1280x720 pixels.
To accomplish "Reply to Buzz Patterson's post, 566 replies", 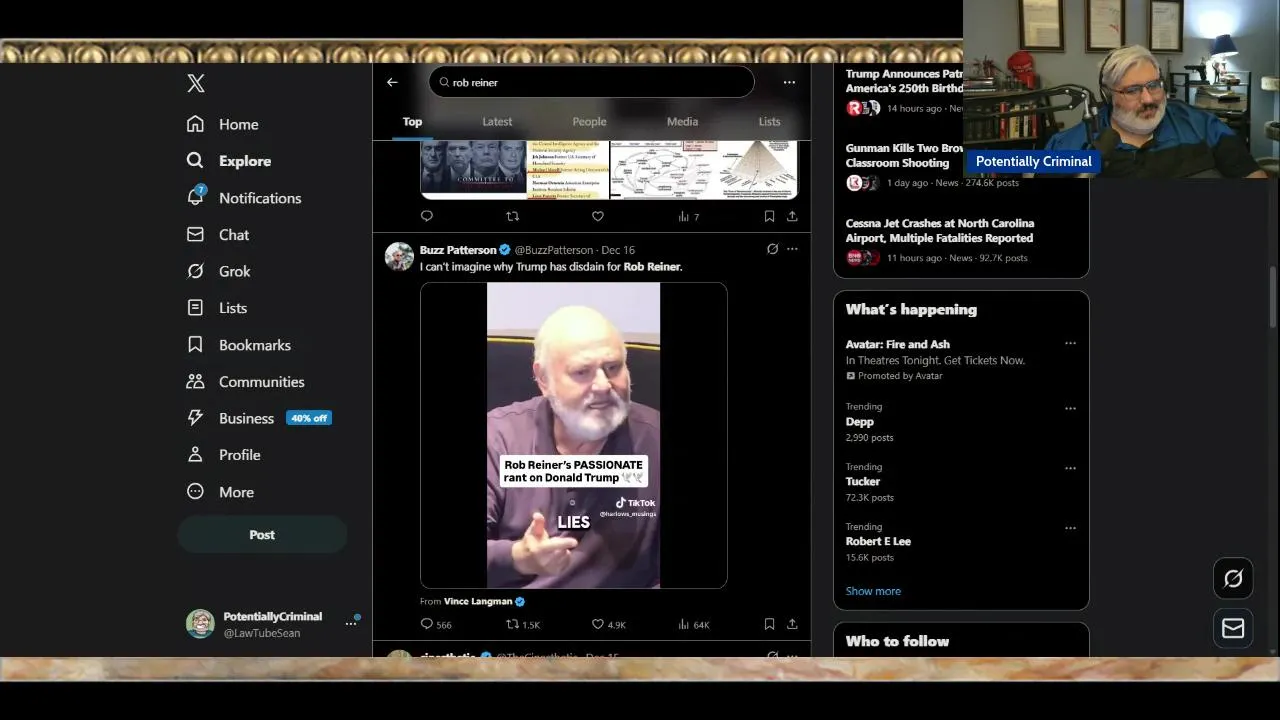I will 436,624.
